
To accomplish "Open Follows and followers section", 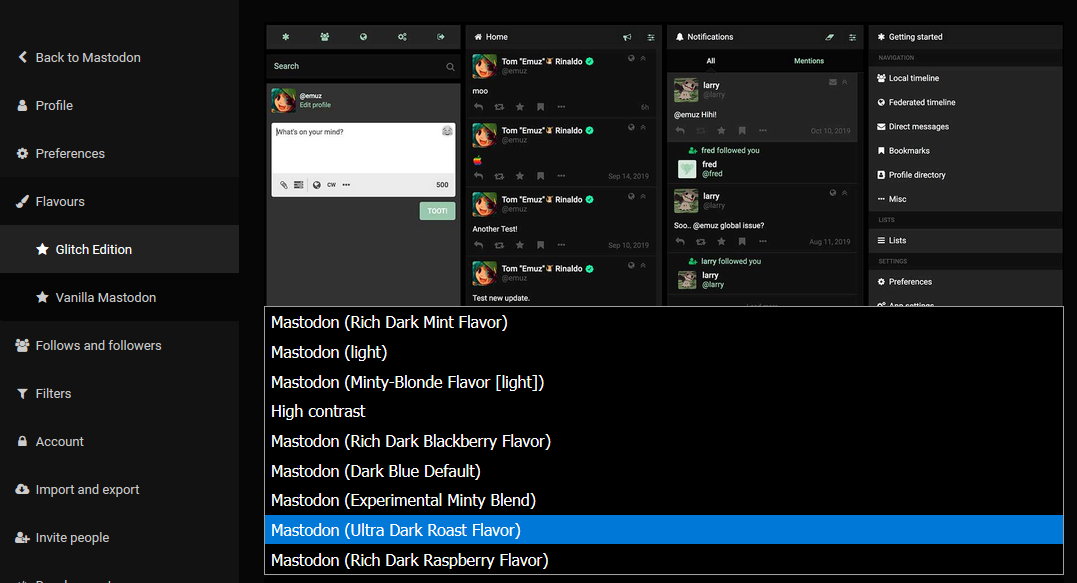I will 89,346.
